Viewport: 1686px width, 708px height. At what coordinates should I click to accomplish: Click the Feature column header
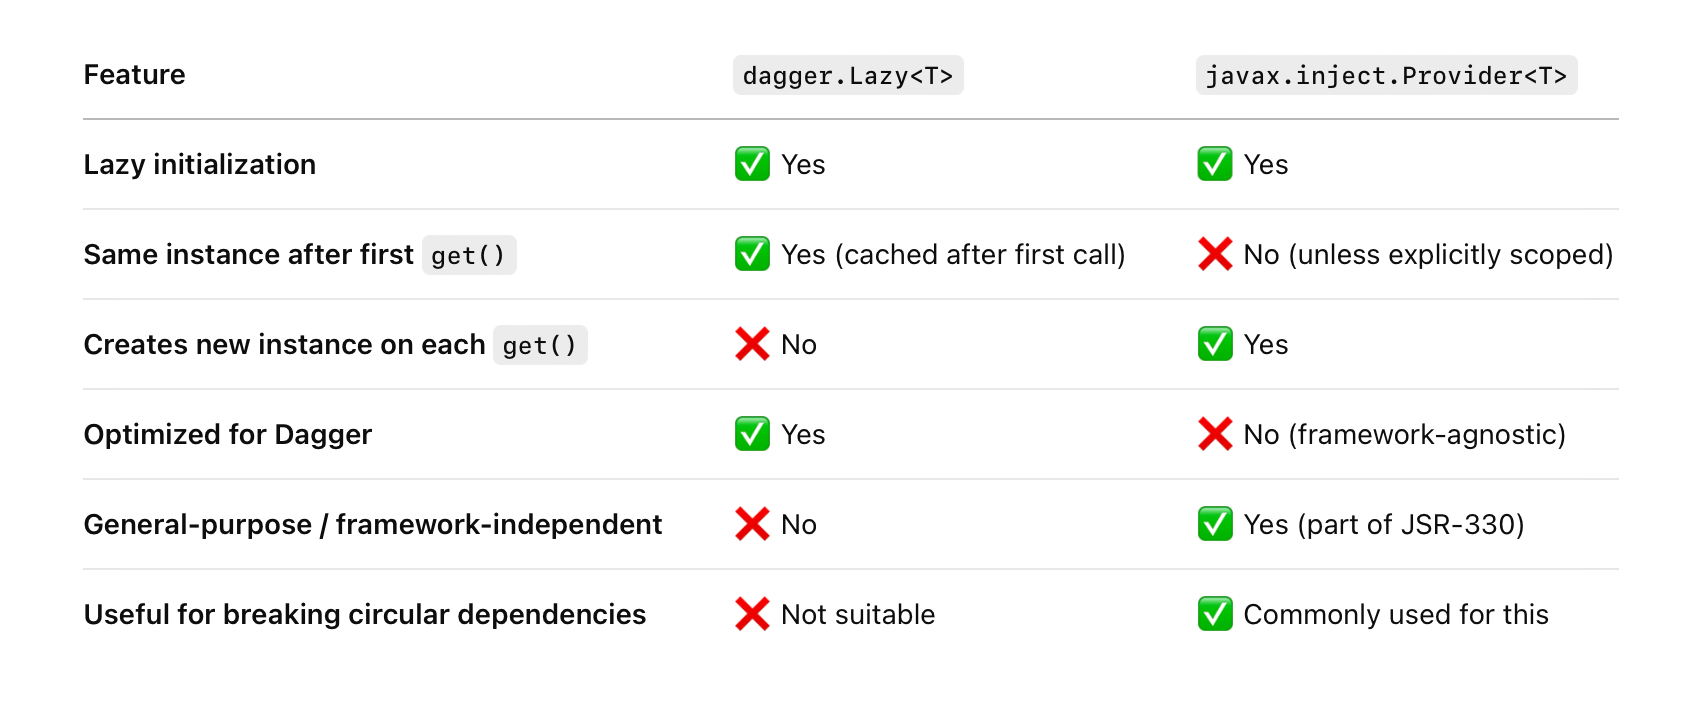(x=135, y=75)
